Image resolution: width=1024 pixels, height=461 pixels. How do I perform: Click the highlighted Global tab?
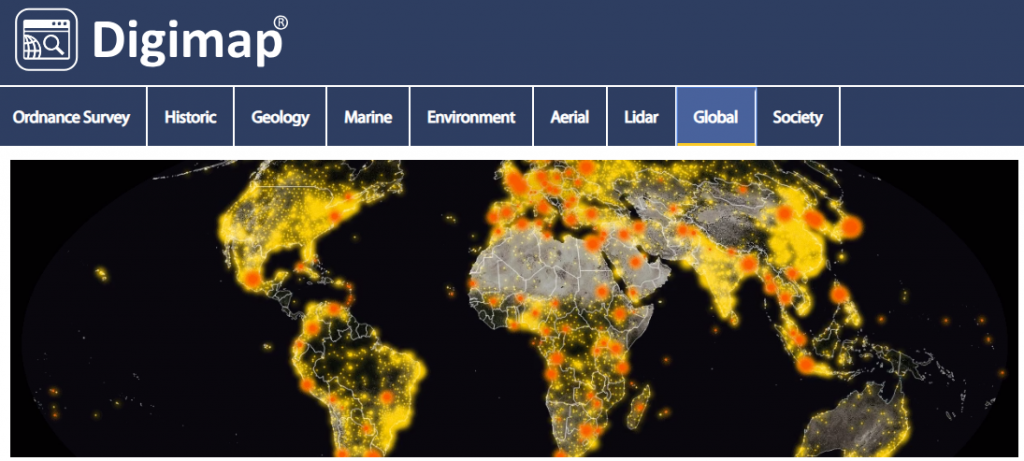point(715,117)
